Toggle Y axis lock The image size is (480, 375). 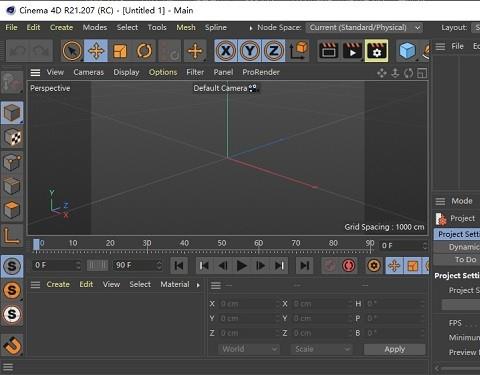(x=250, y=51)
